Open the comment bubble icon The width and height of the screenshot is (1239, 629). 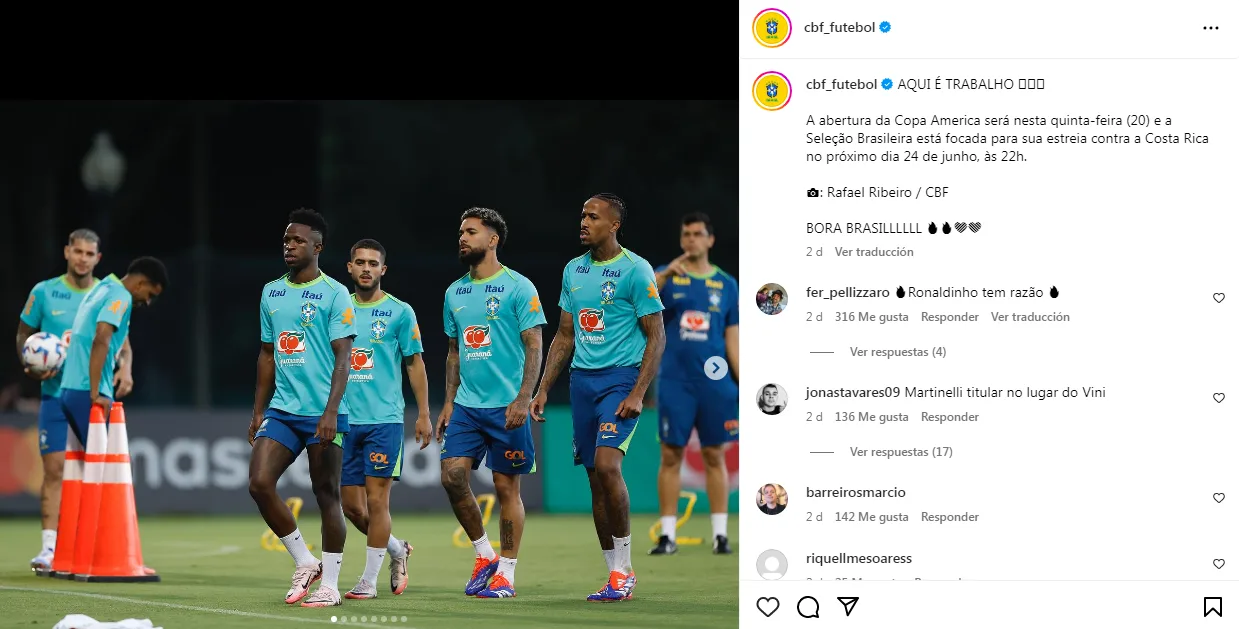[807, 606]
